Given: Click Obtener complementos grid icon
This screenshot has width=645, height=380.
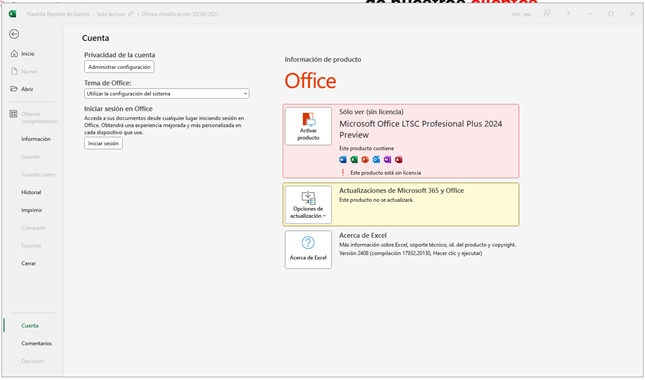Looking at the screenshot, I should (14, 114).
